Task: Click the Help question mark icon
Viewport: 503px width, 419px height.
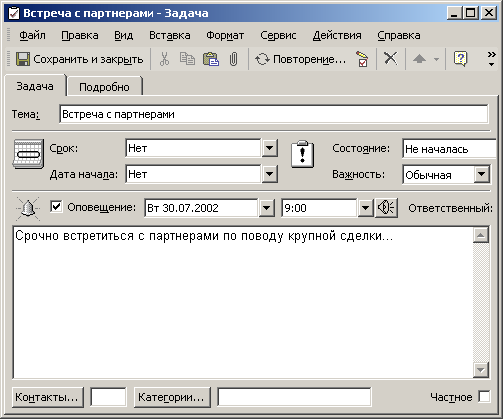Action: click(x=461, y=59)
